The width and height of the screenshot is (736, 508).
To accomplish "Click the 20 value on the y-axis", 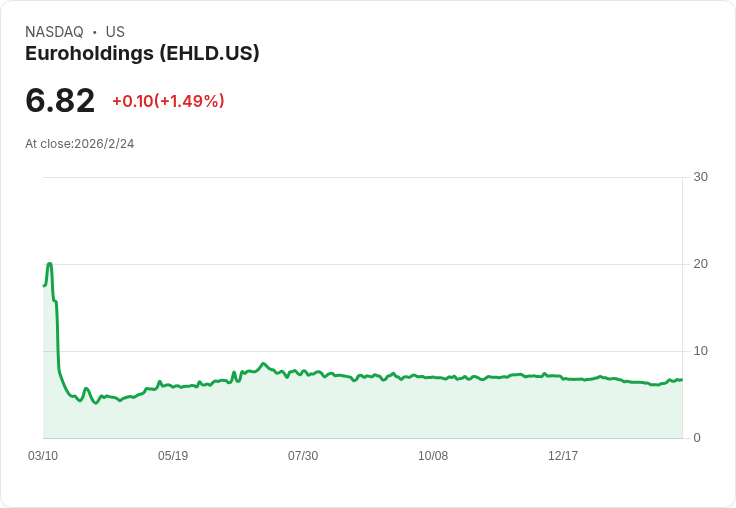I will click(700, 264).
